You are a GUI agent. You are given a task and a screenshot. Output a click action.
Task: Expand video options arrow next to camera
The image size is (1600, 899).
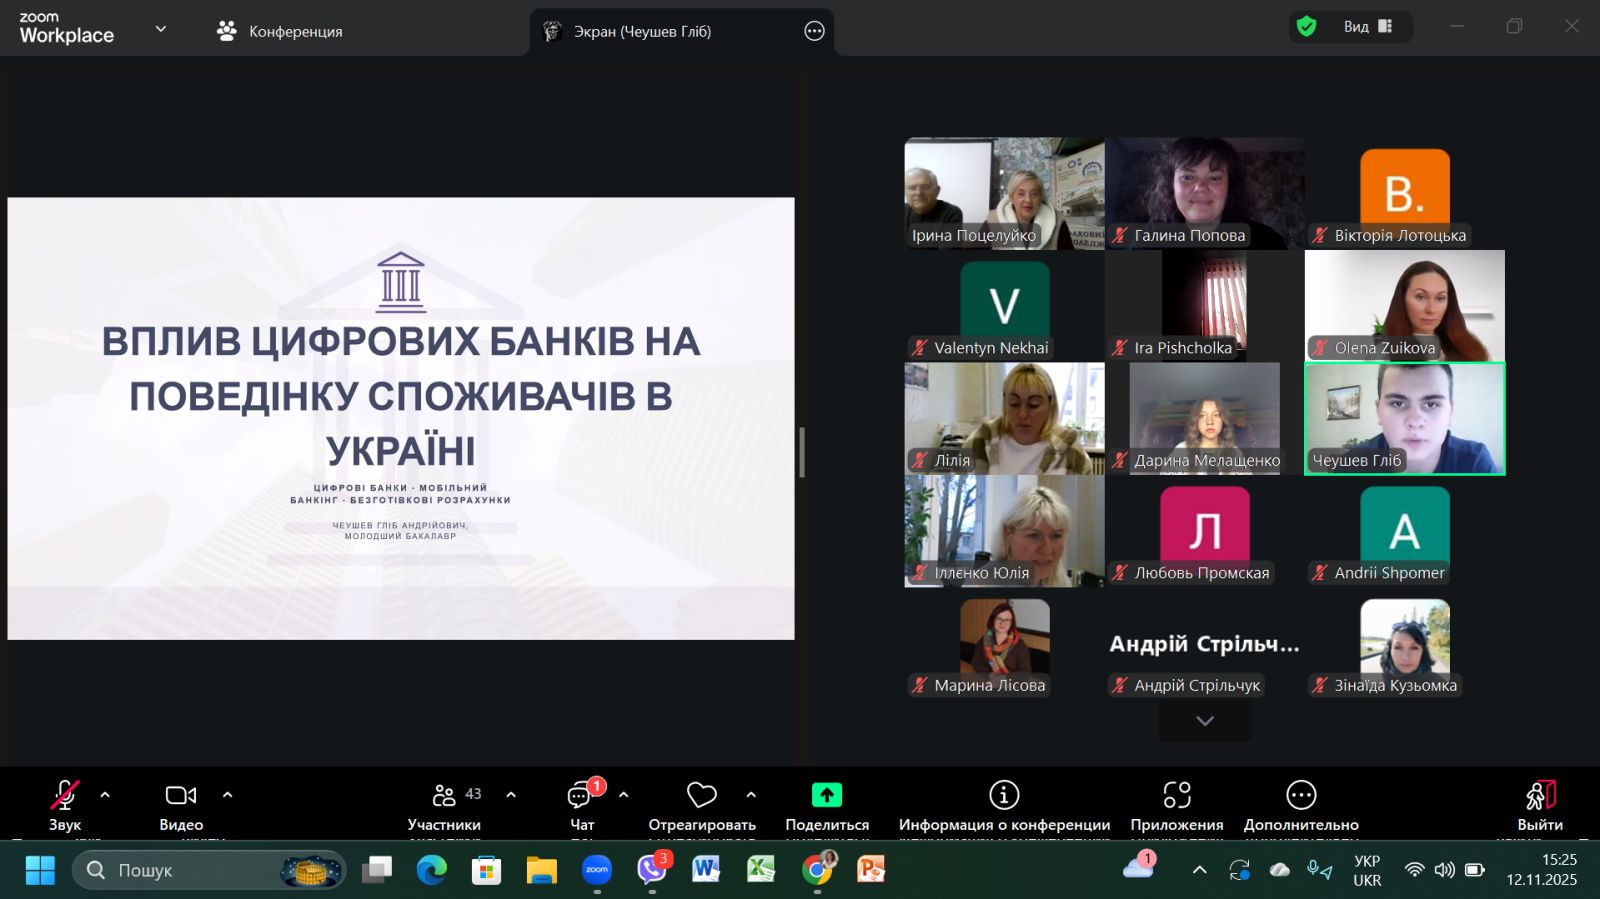[228, 795]
